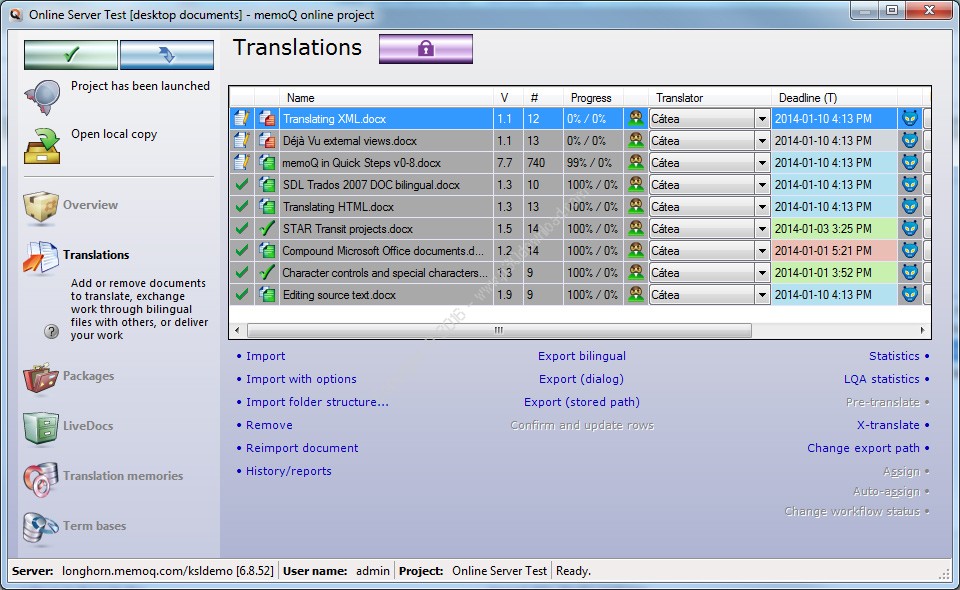This screenshot has width=960, height=590.
Task: Click the blue arrow synchronize button
Action: pos(167,54)
